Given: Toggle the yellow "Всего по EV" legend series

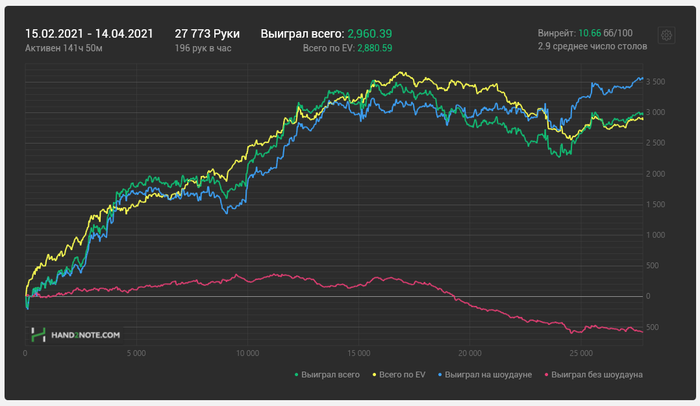Looking at the screenshot, I should click(399, 375).
